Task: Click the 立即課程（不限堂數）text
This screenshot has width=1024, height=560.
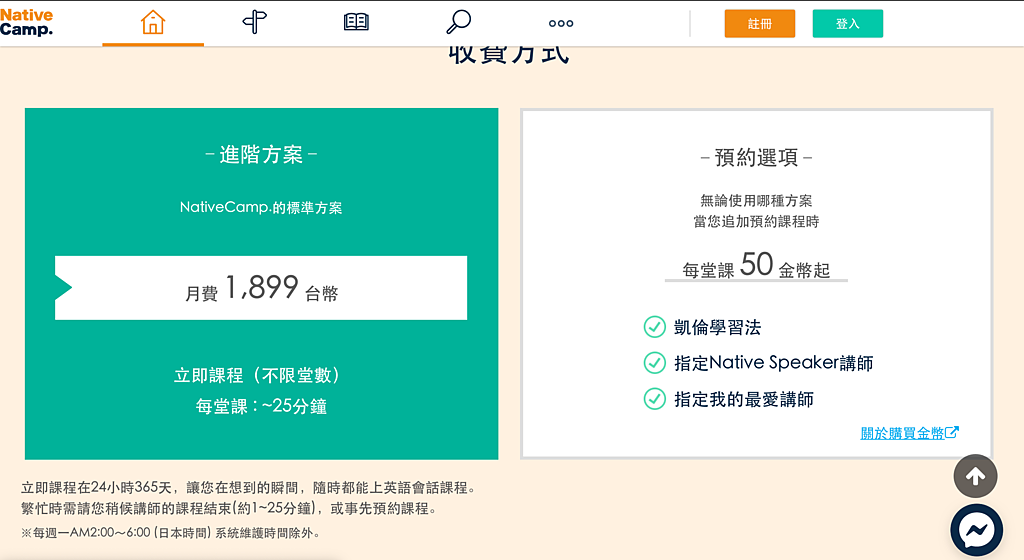Action: click(257, 375)
